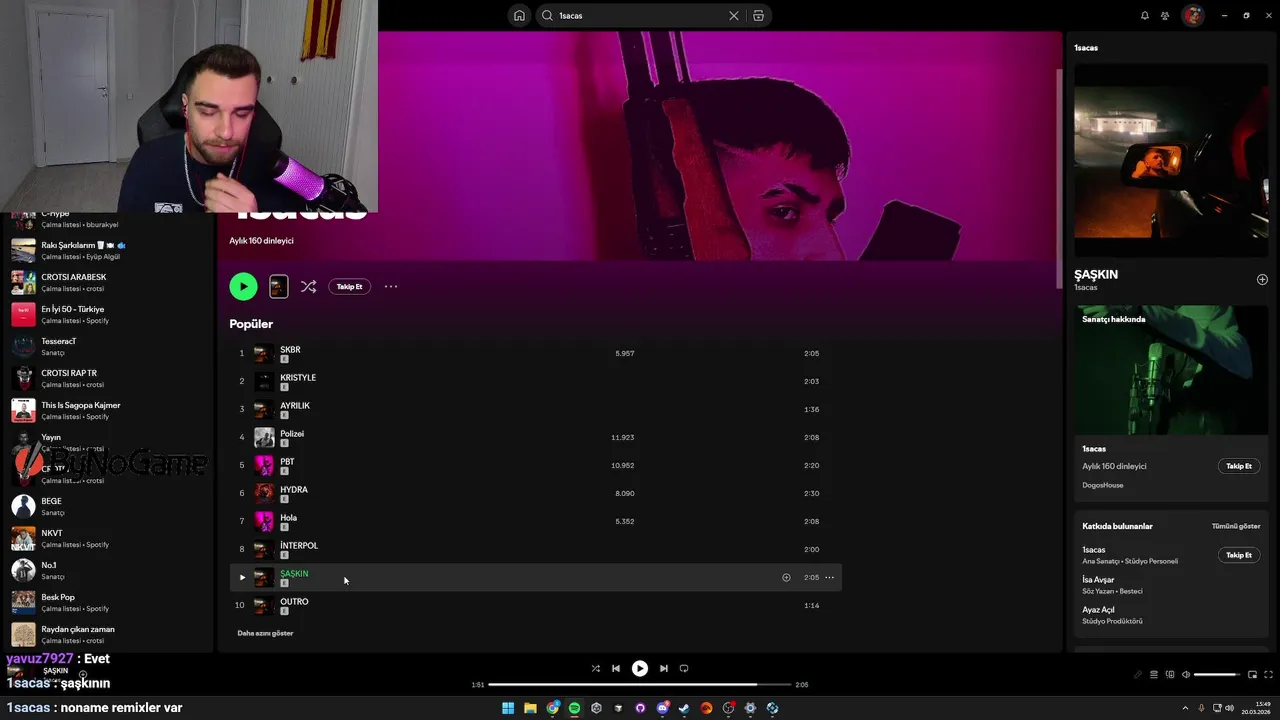Select the PBT track
This screenshot has width=1280, height=720.
click(535, 465)
